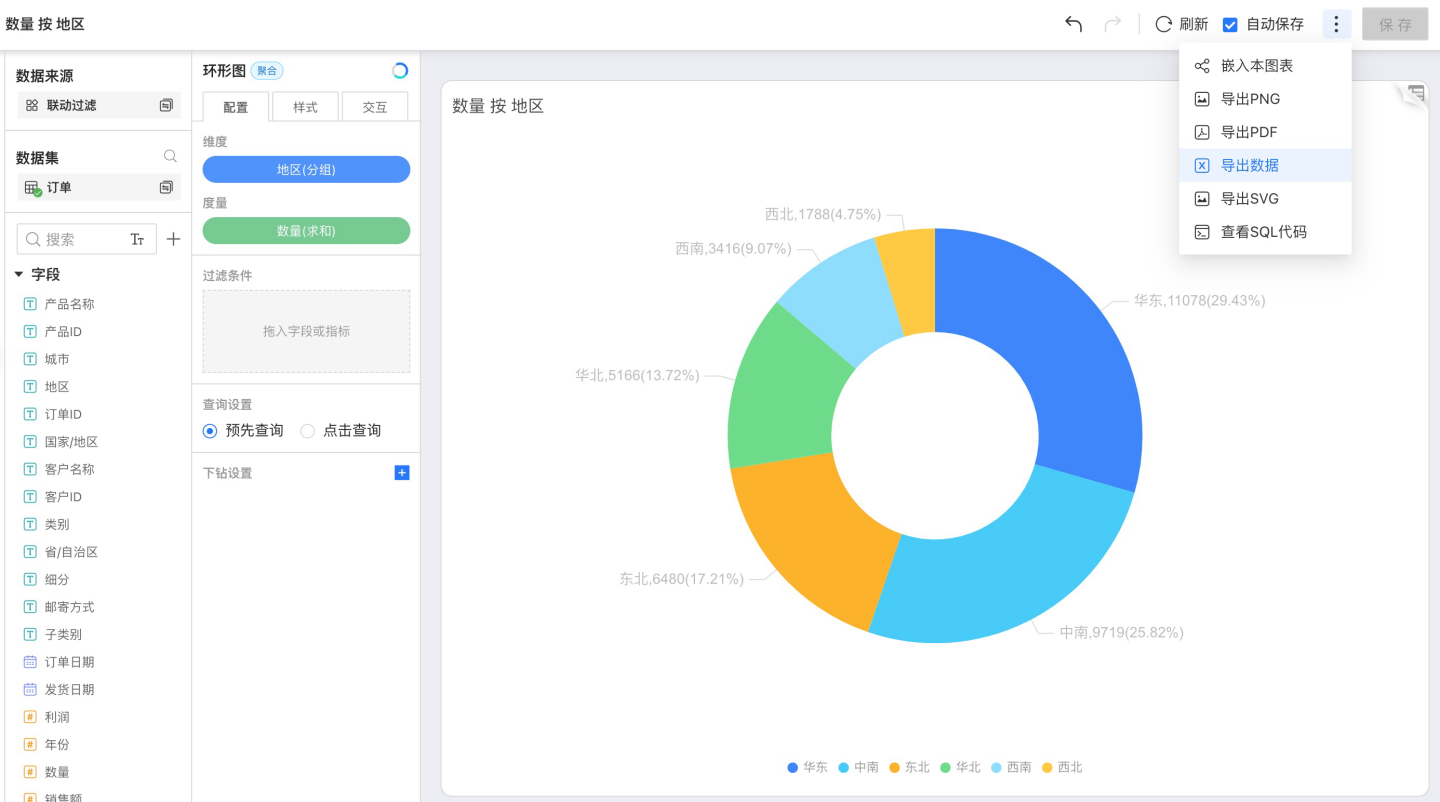1440x802 pixels.
Task: Select the 点击查询 radio option
Action: coord(308,431)
